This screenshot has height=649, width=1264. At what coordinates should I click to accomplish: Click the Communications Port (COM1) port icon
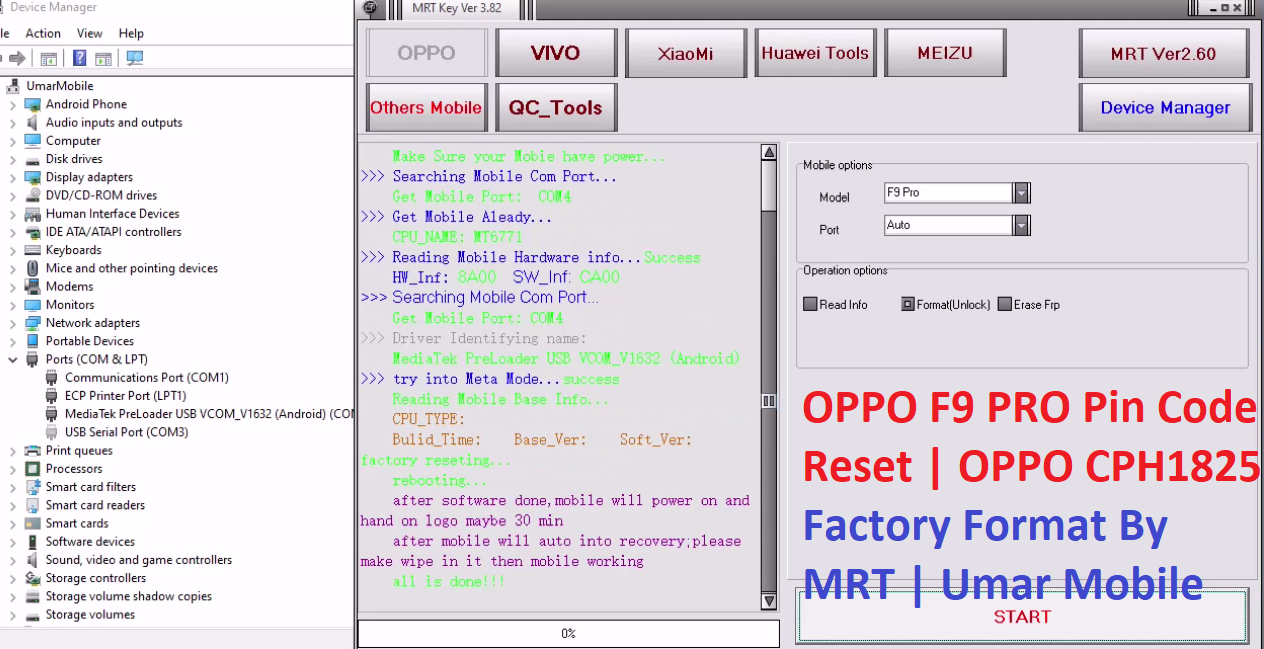[x=53, y=377]
